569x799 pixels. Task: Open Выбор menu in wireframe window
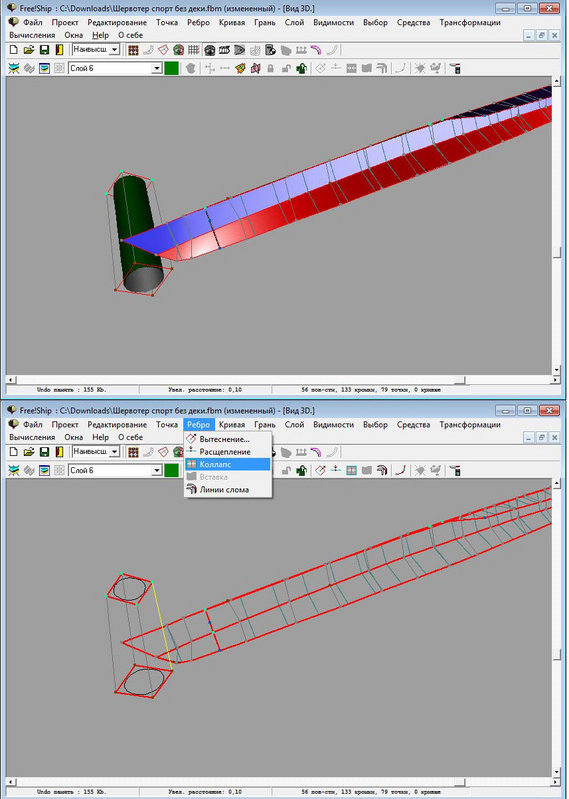375,424
